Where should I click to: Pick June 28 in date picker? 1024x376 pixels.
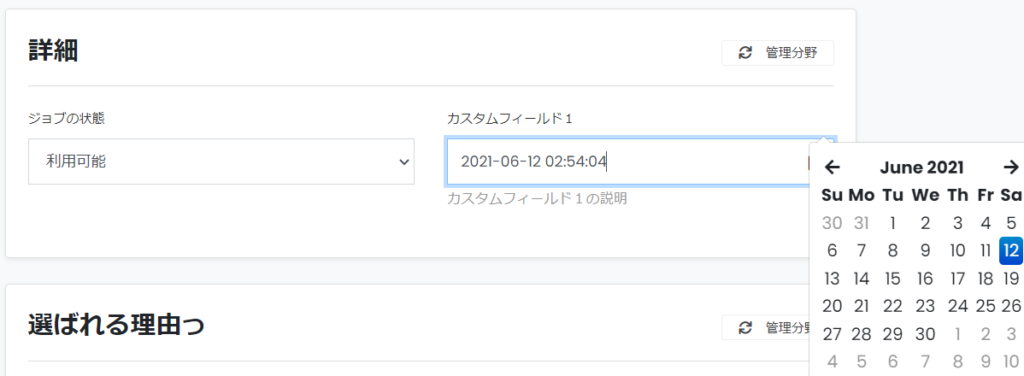tap(861, 335)
